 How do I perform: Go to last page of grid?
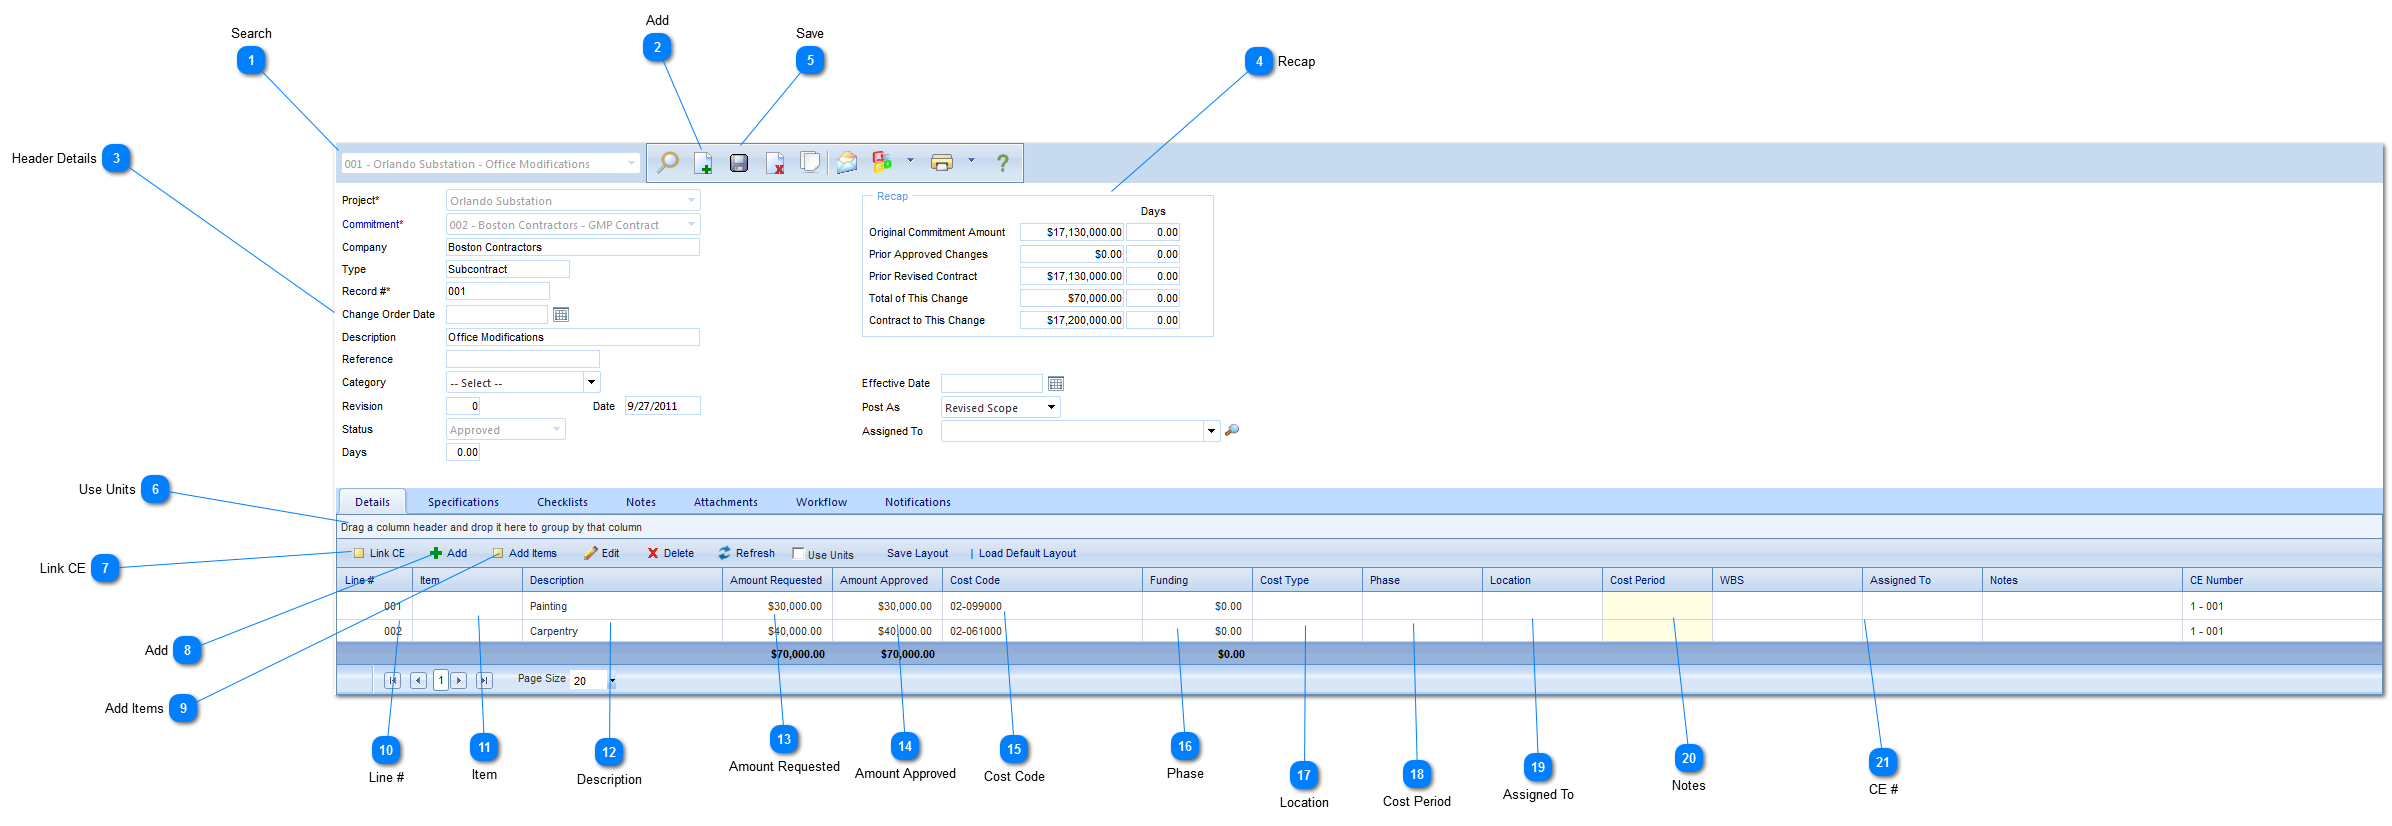coord(484,680)
